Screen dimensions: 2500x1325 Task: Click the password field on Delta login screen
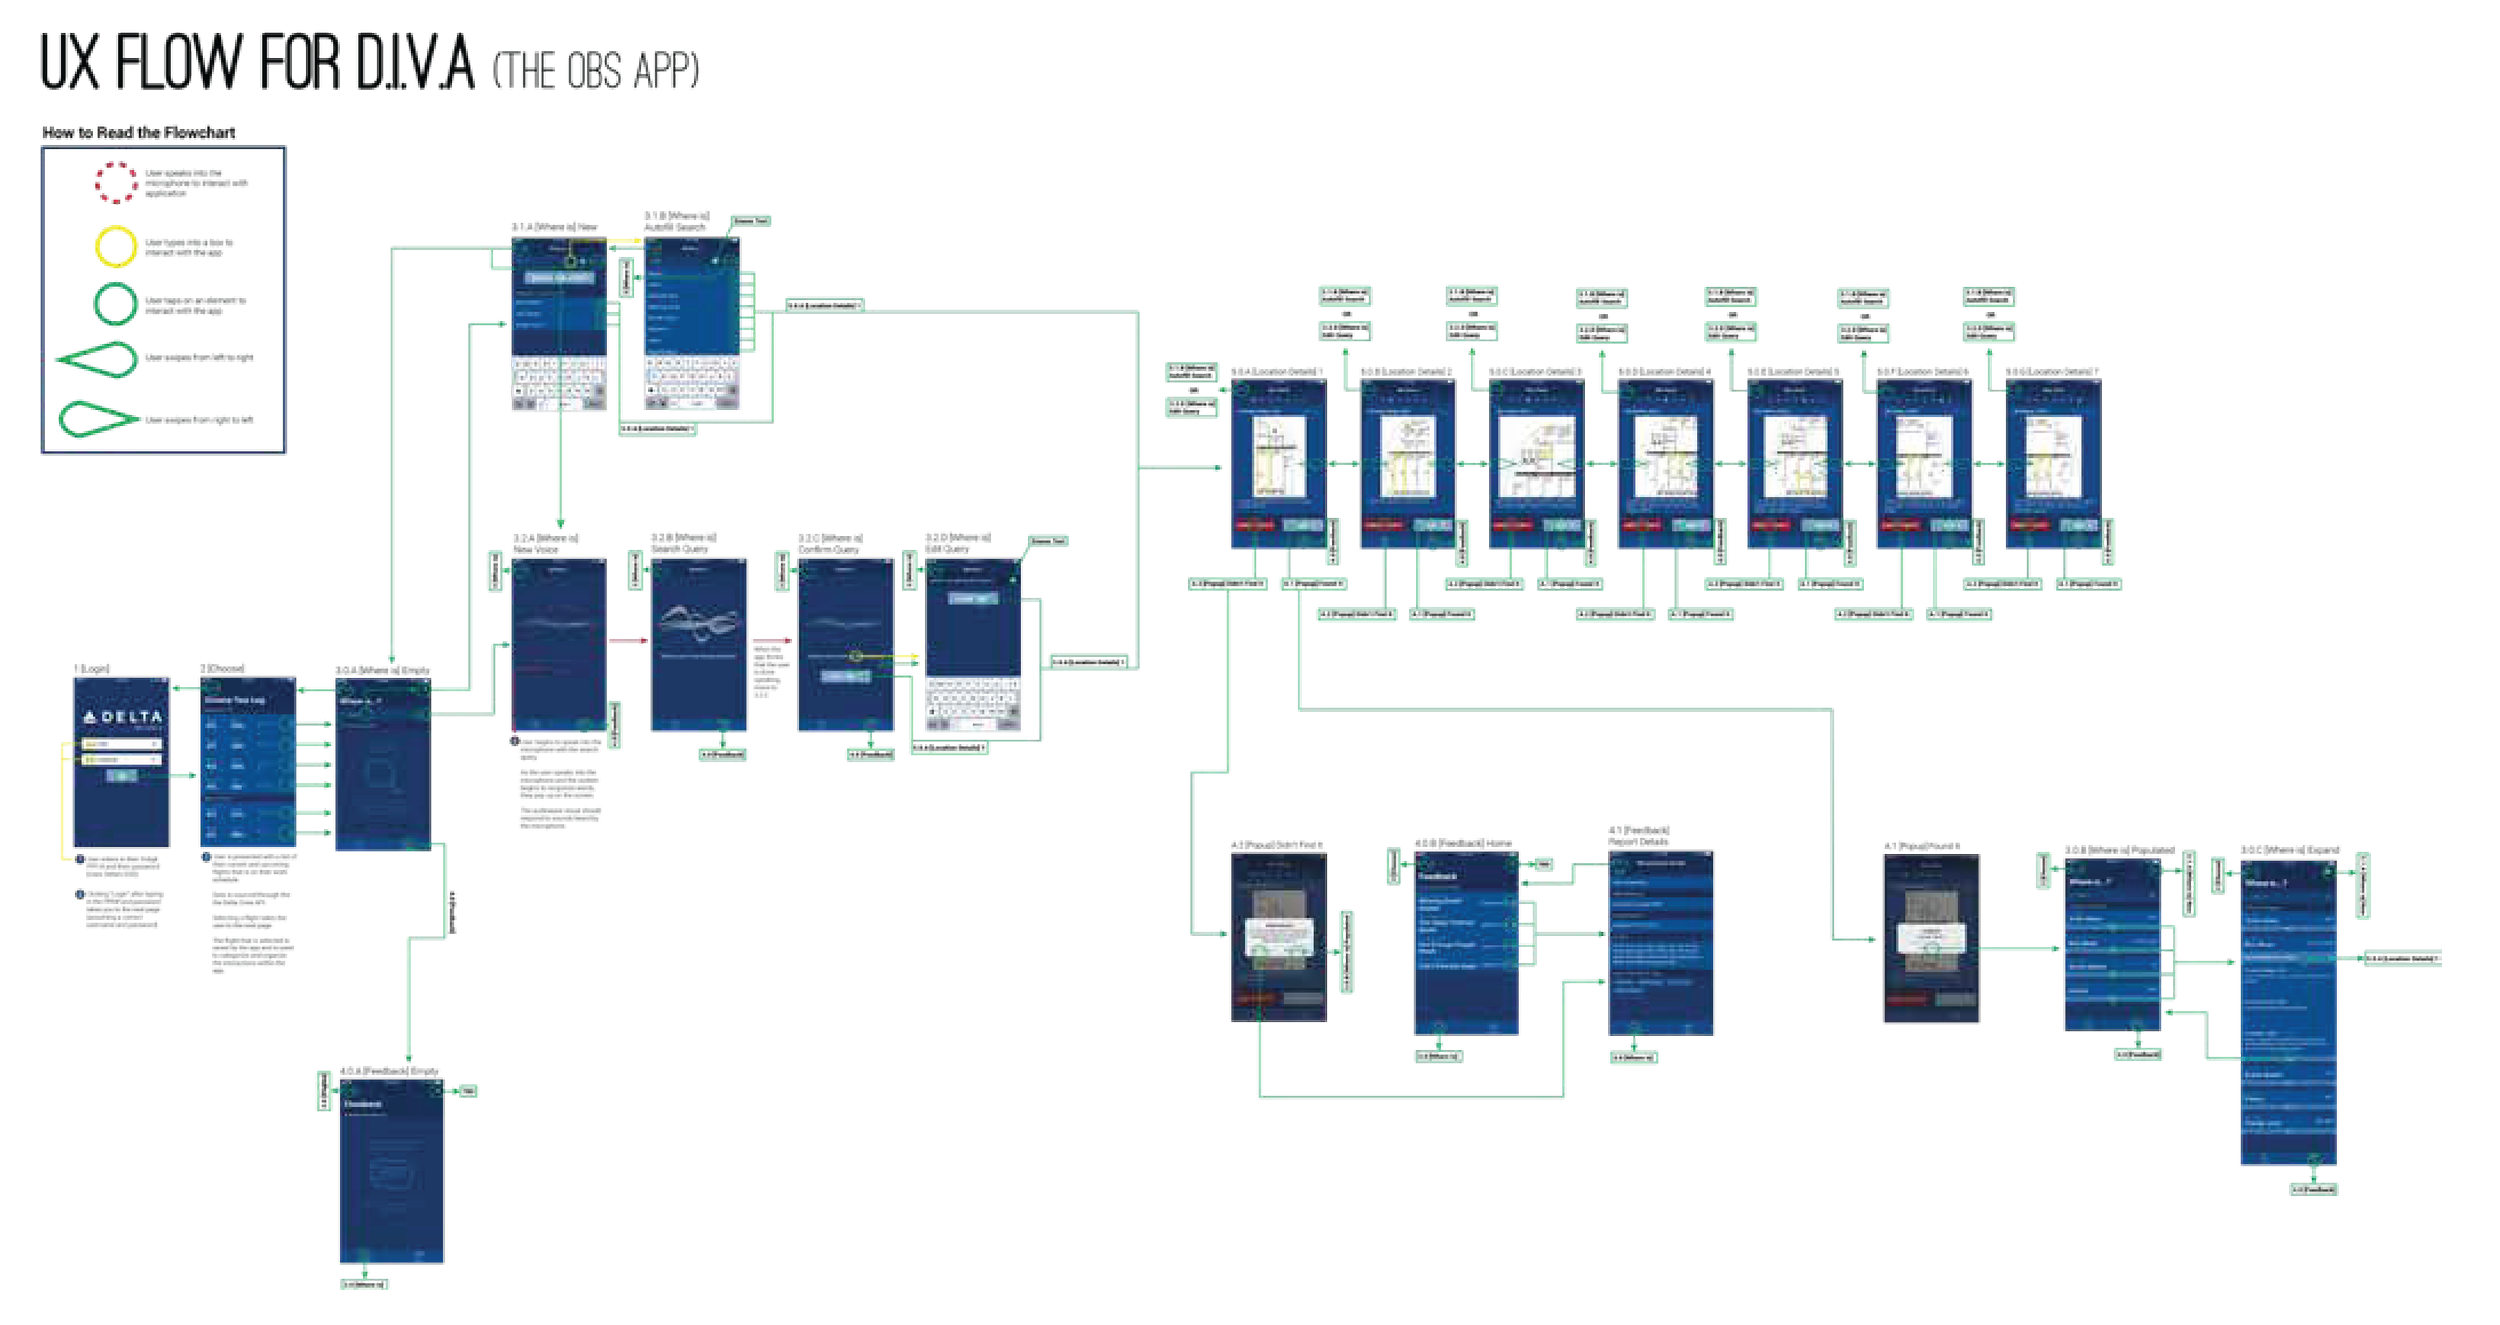click(120, 760)
